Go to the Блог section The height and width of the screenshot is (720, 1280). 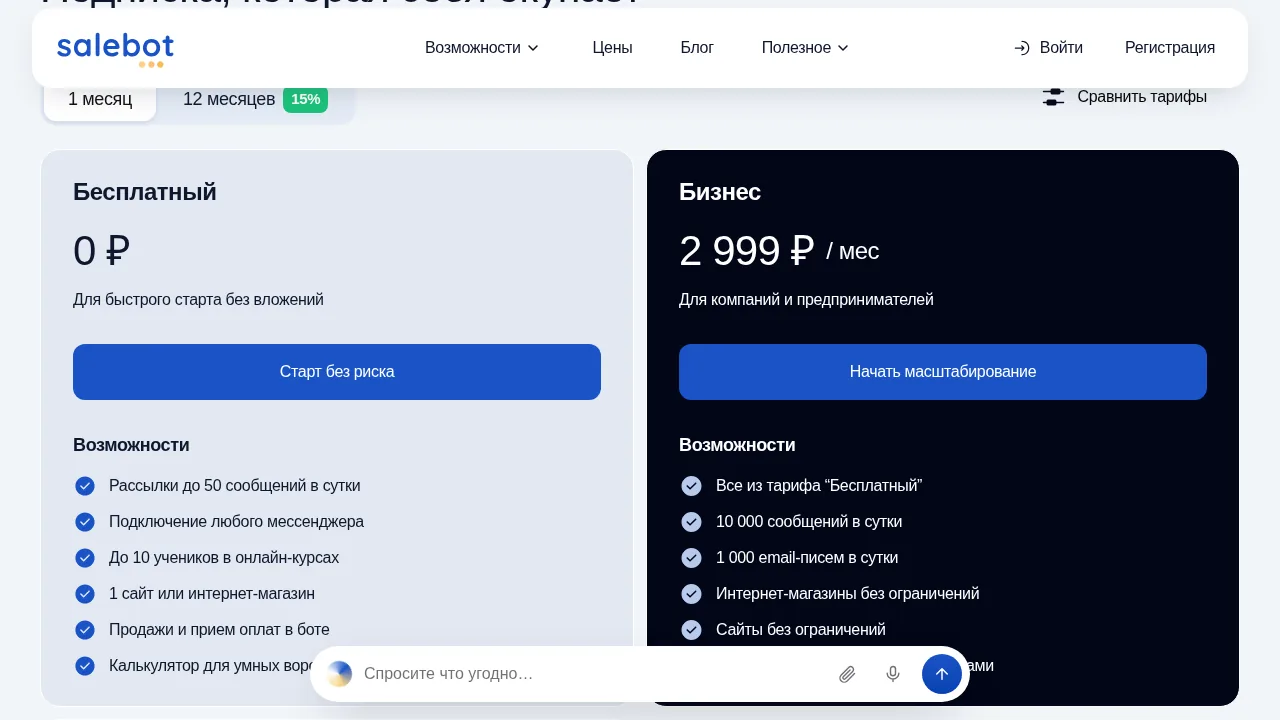coord(697,48)
